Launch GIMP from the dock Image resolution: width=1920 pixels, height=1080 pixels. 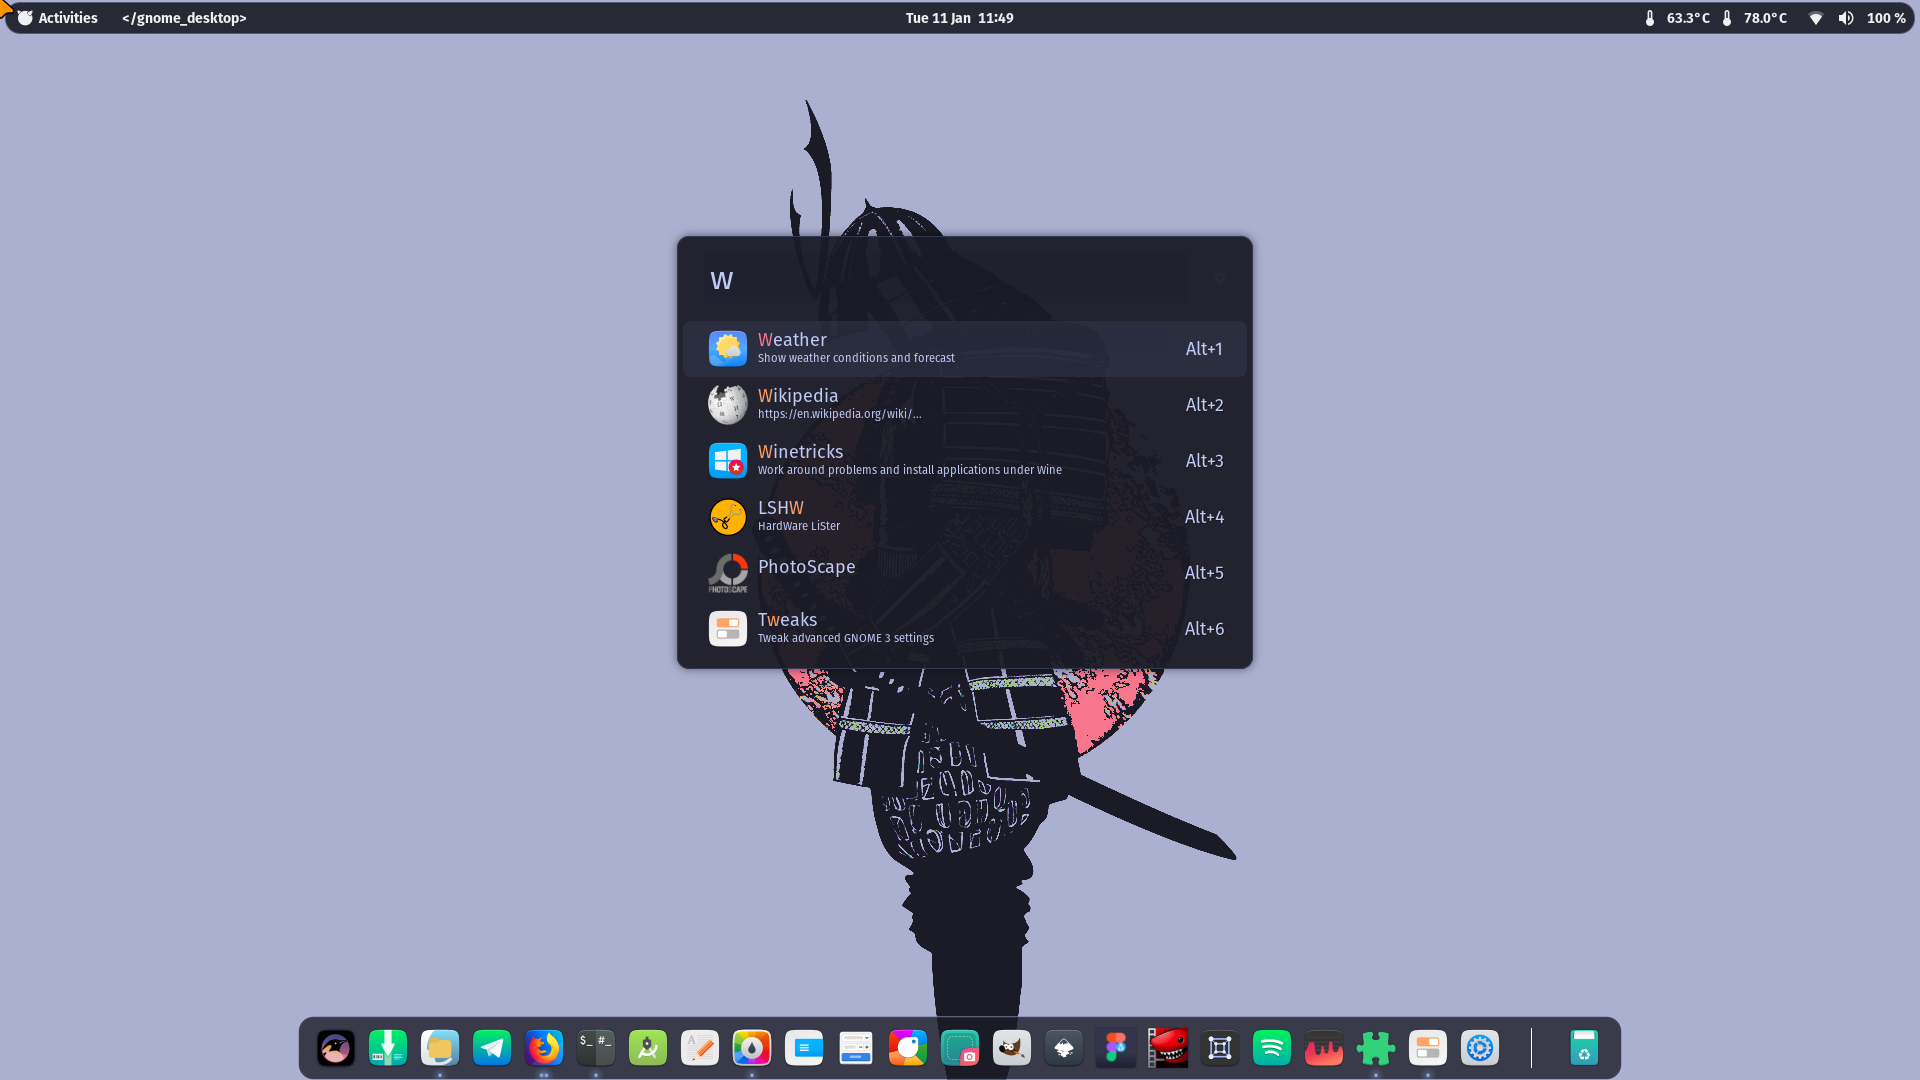(1011, 1048)
